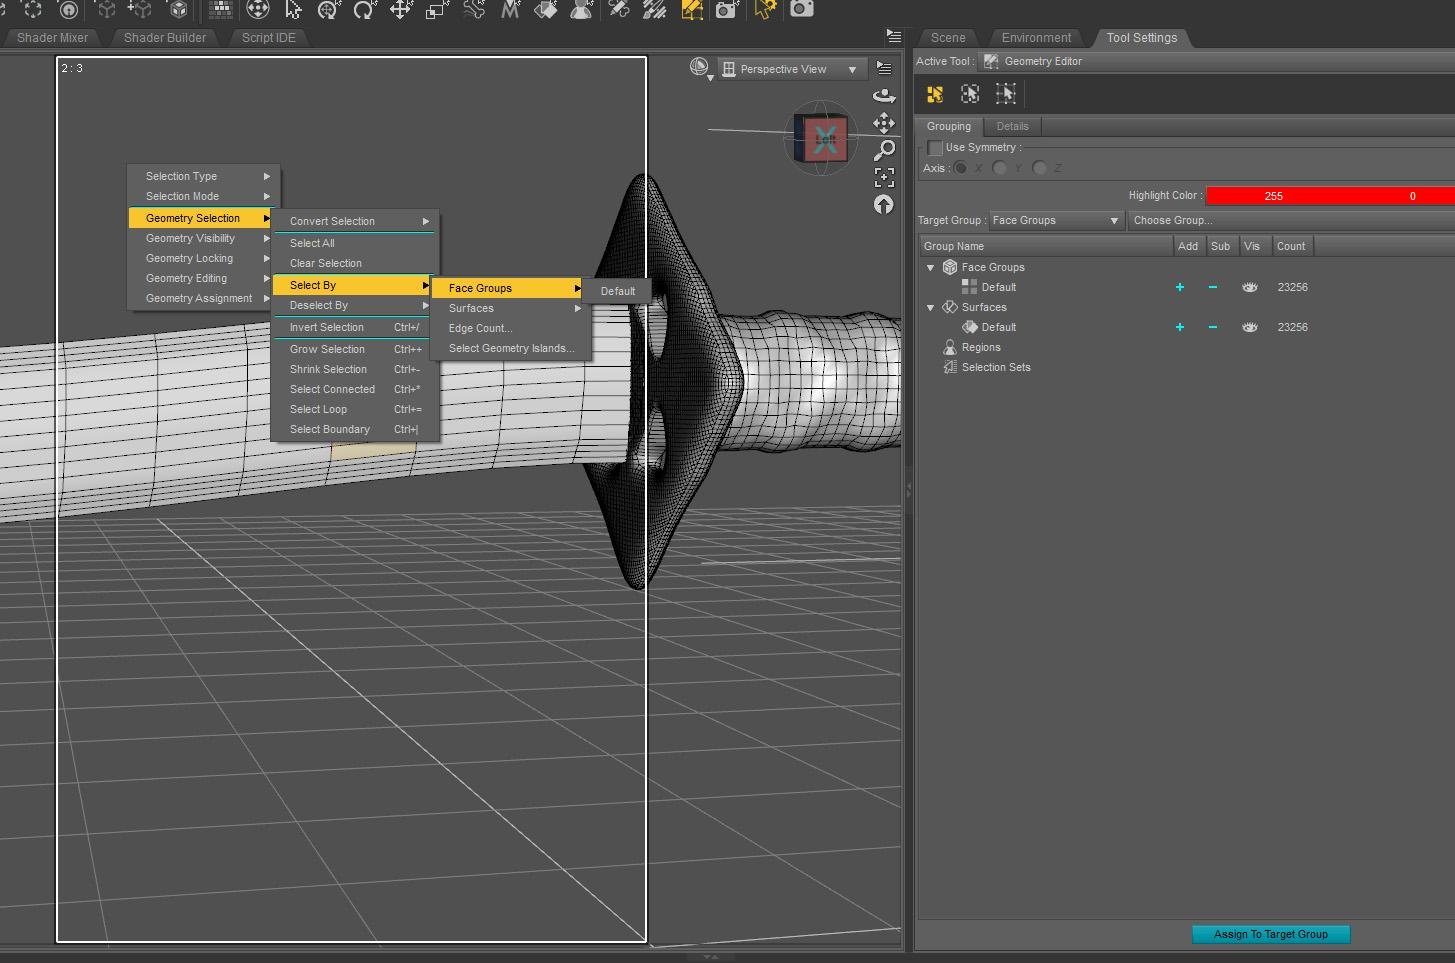The width and height of the screenshot is (1455, 963).
Task: Click the viewport zoom magnifier icon
Action: point(885,150)
